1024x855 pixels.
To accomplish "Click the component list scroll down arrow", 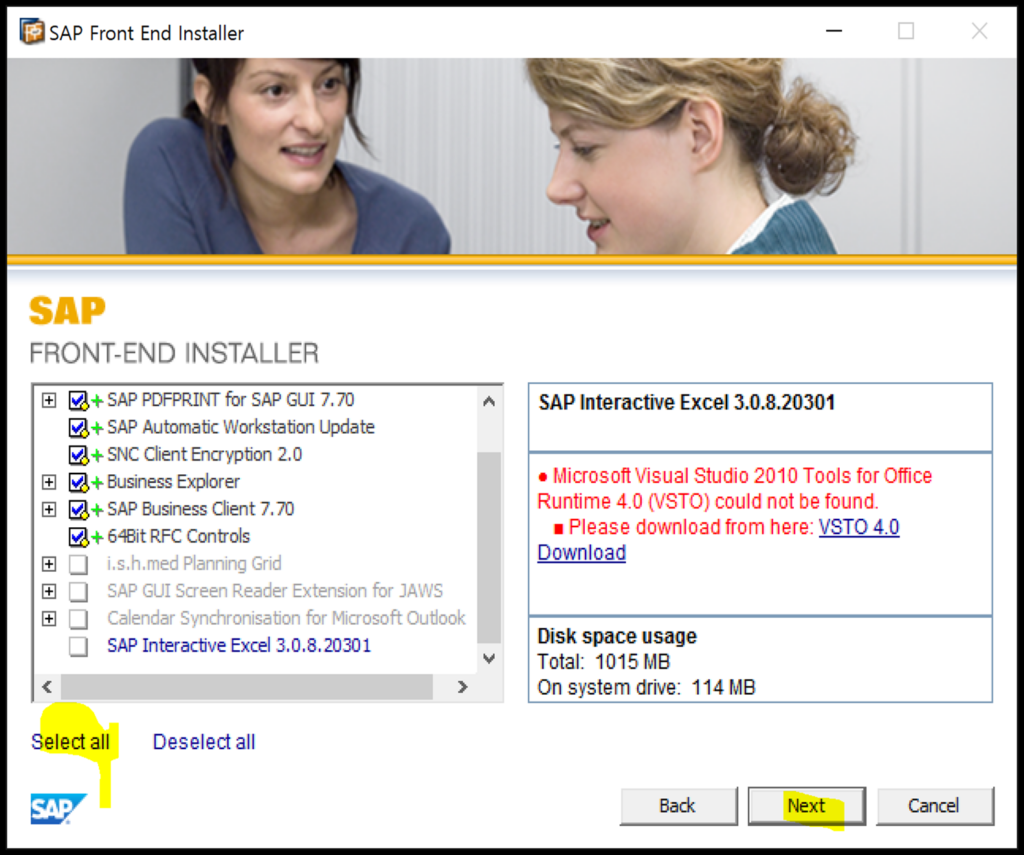I will 488,658.
